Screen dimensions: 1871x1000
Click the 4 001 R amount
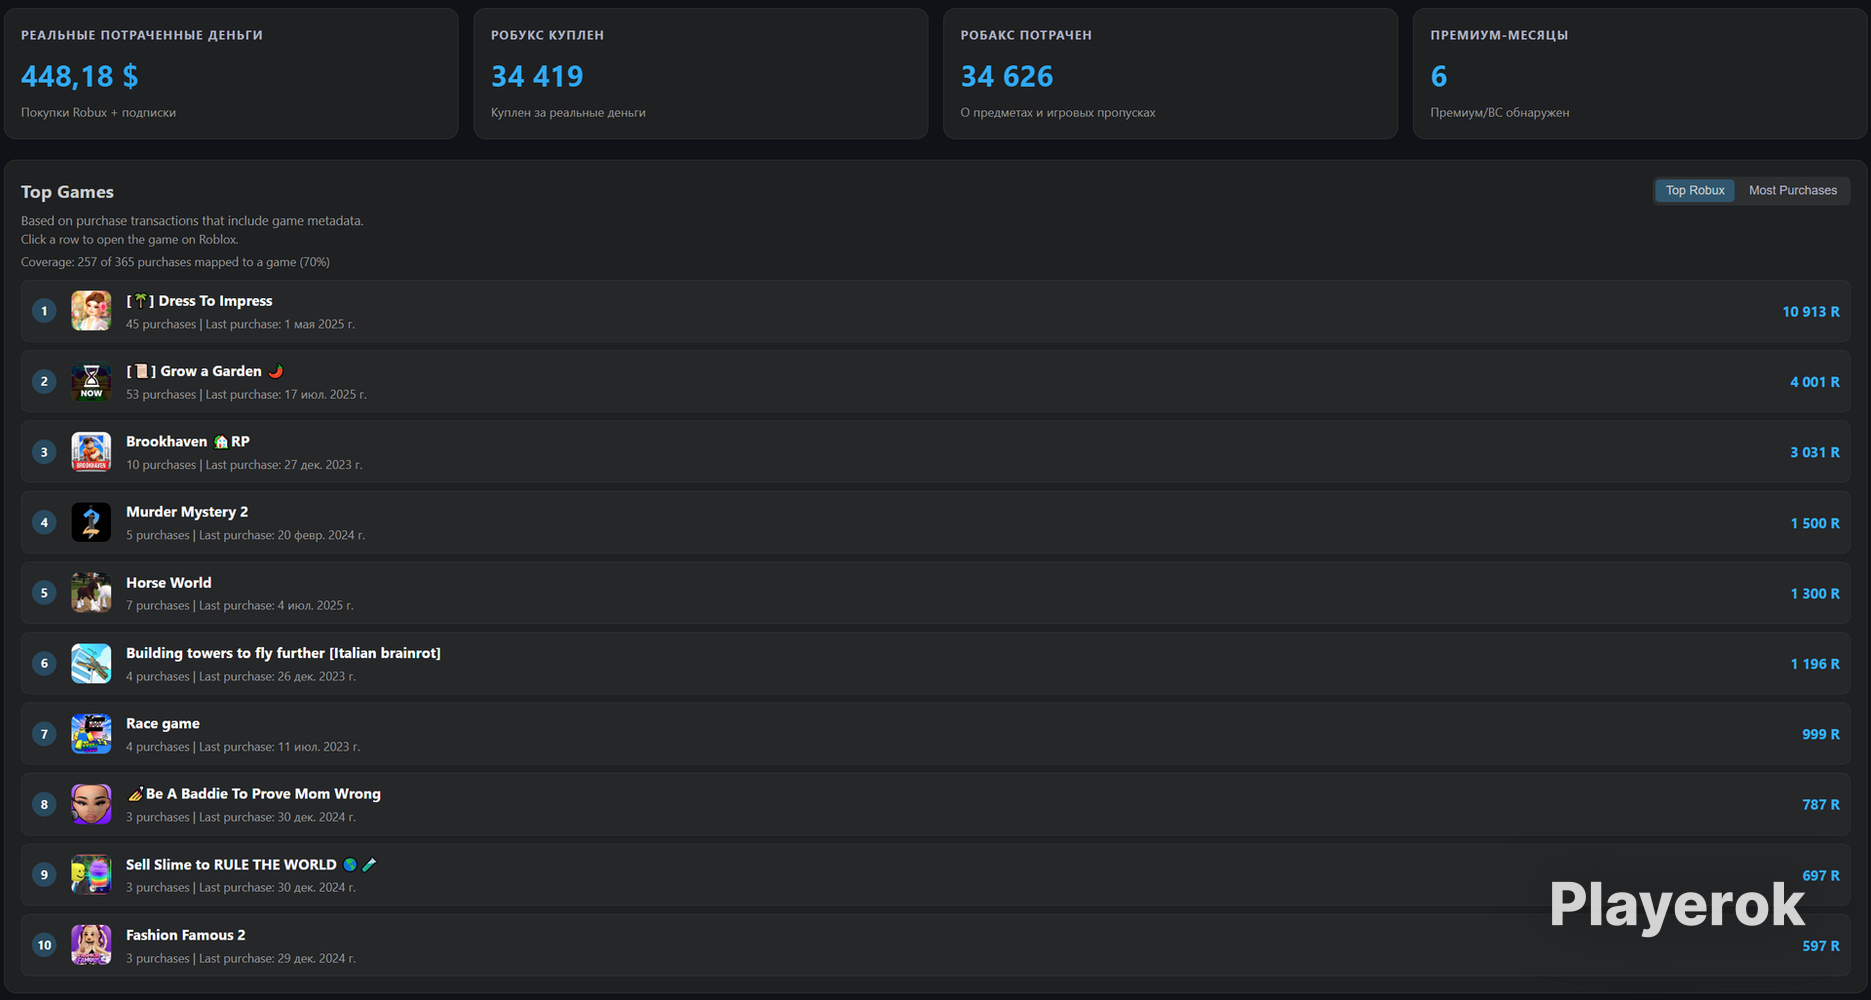coord(1815,382)
